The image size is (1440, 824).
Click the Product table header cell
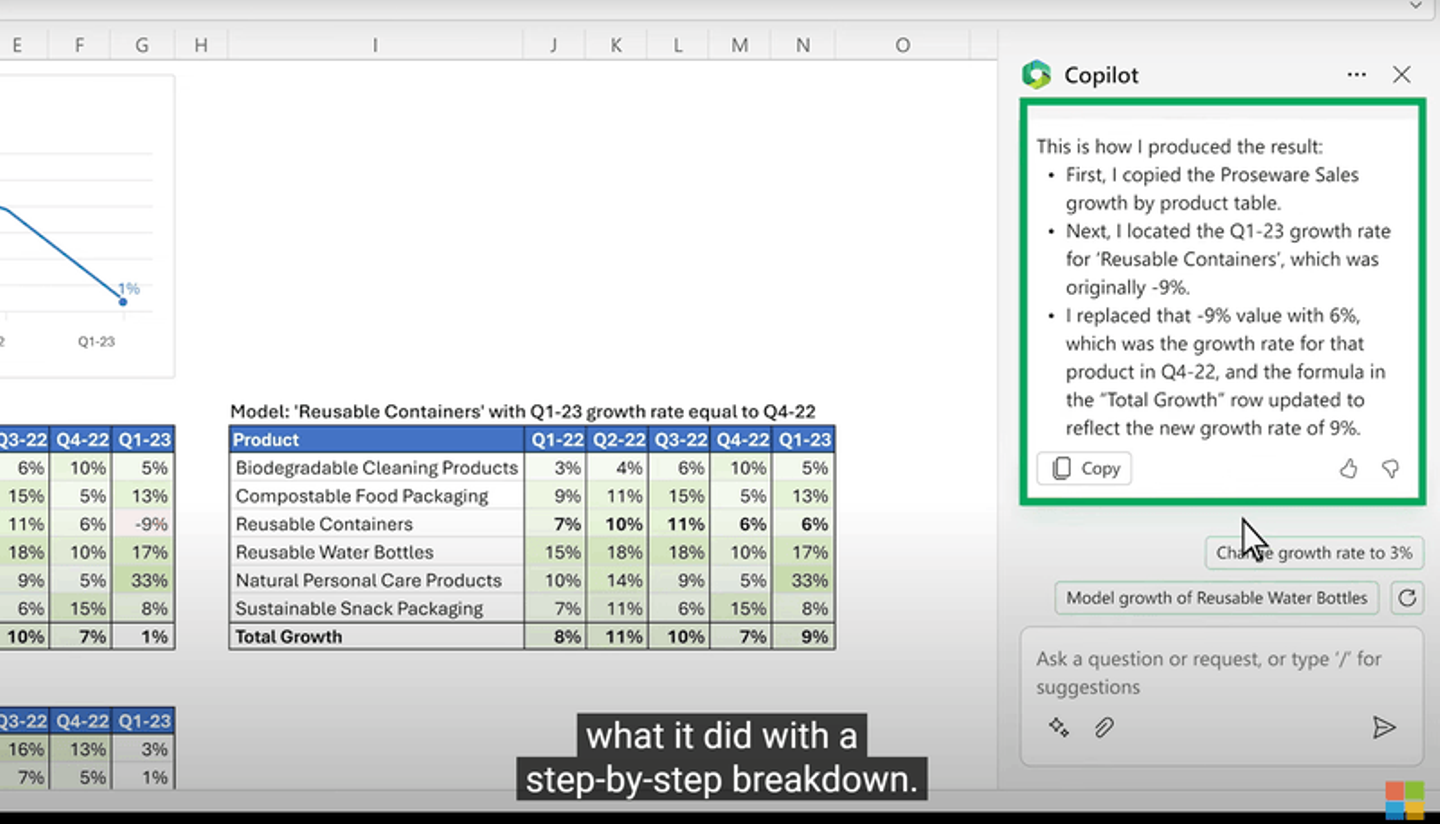tap(376, 440)
